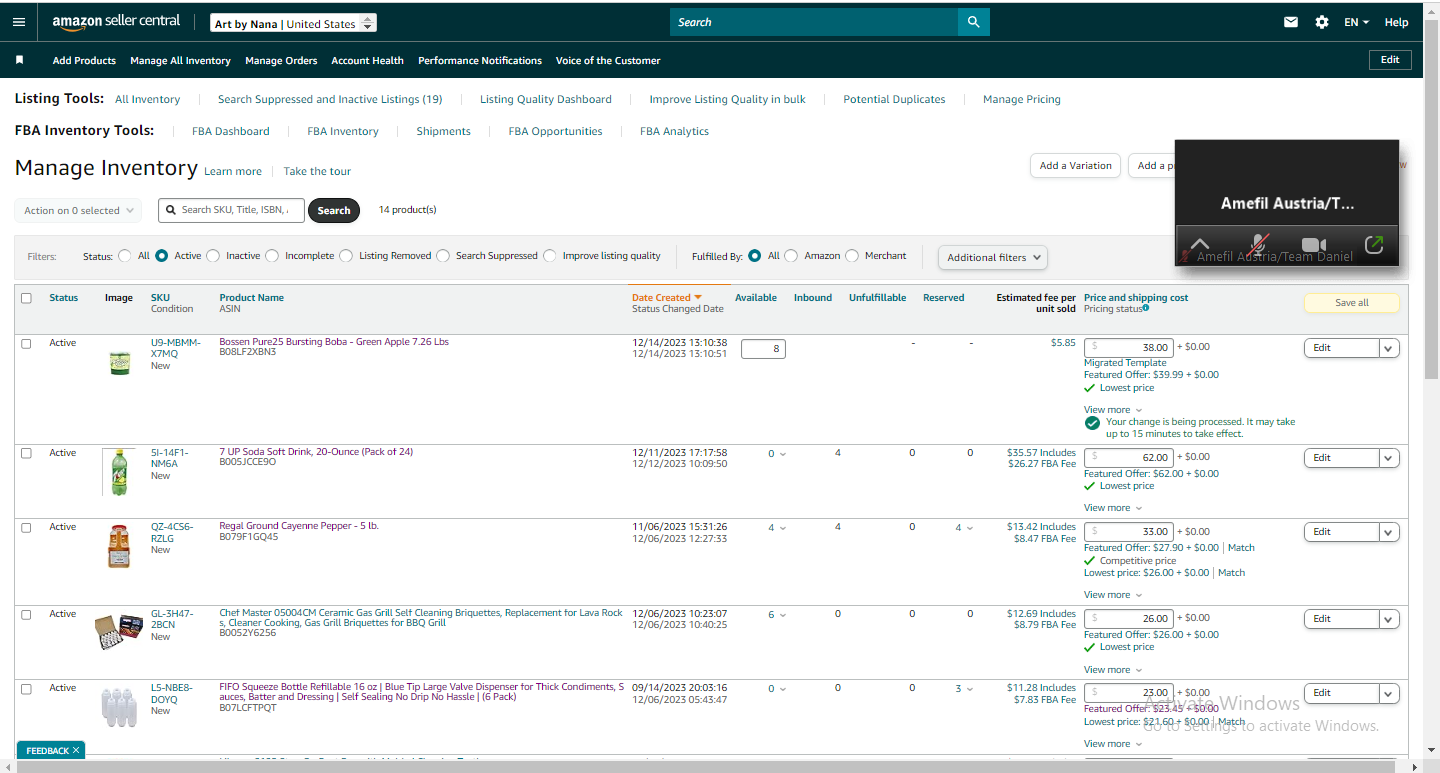Open FIFO Squeeze Bottle product thumbnail
This screenshot has width=1440, height=773.
pyautogui.click(x=119, y=707)
